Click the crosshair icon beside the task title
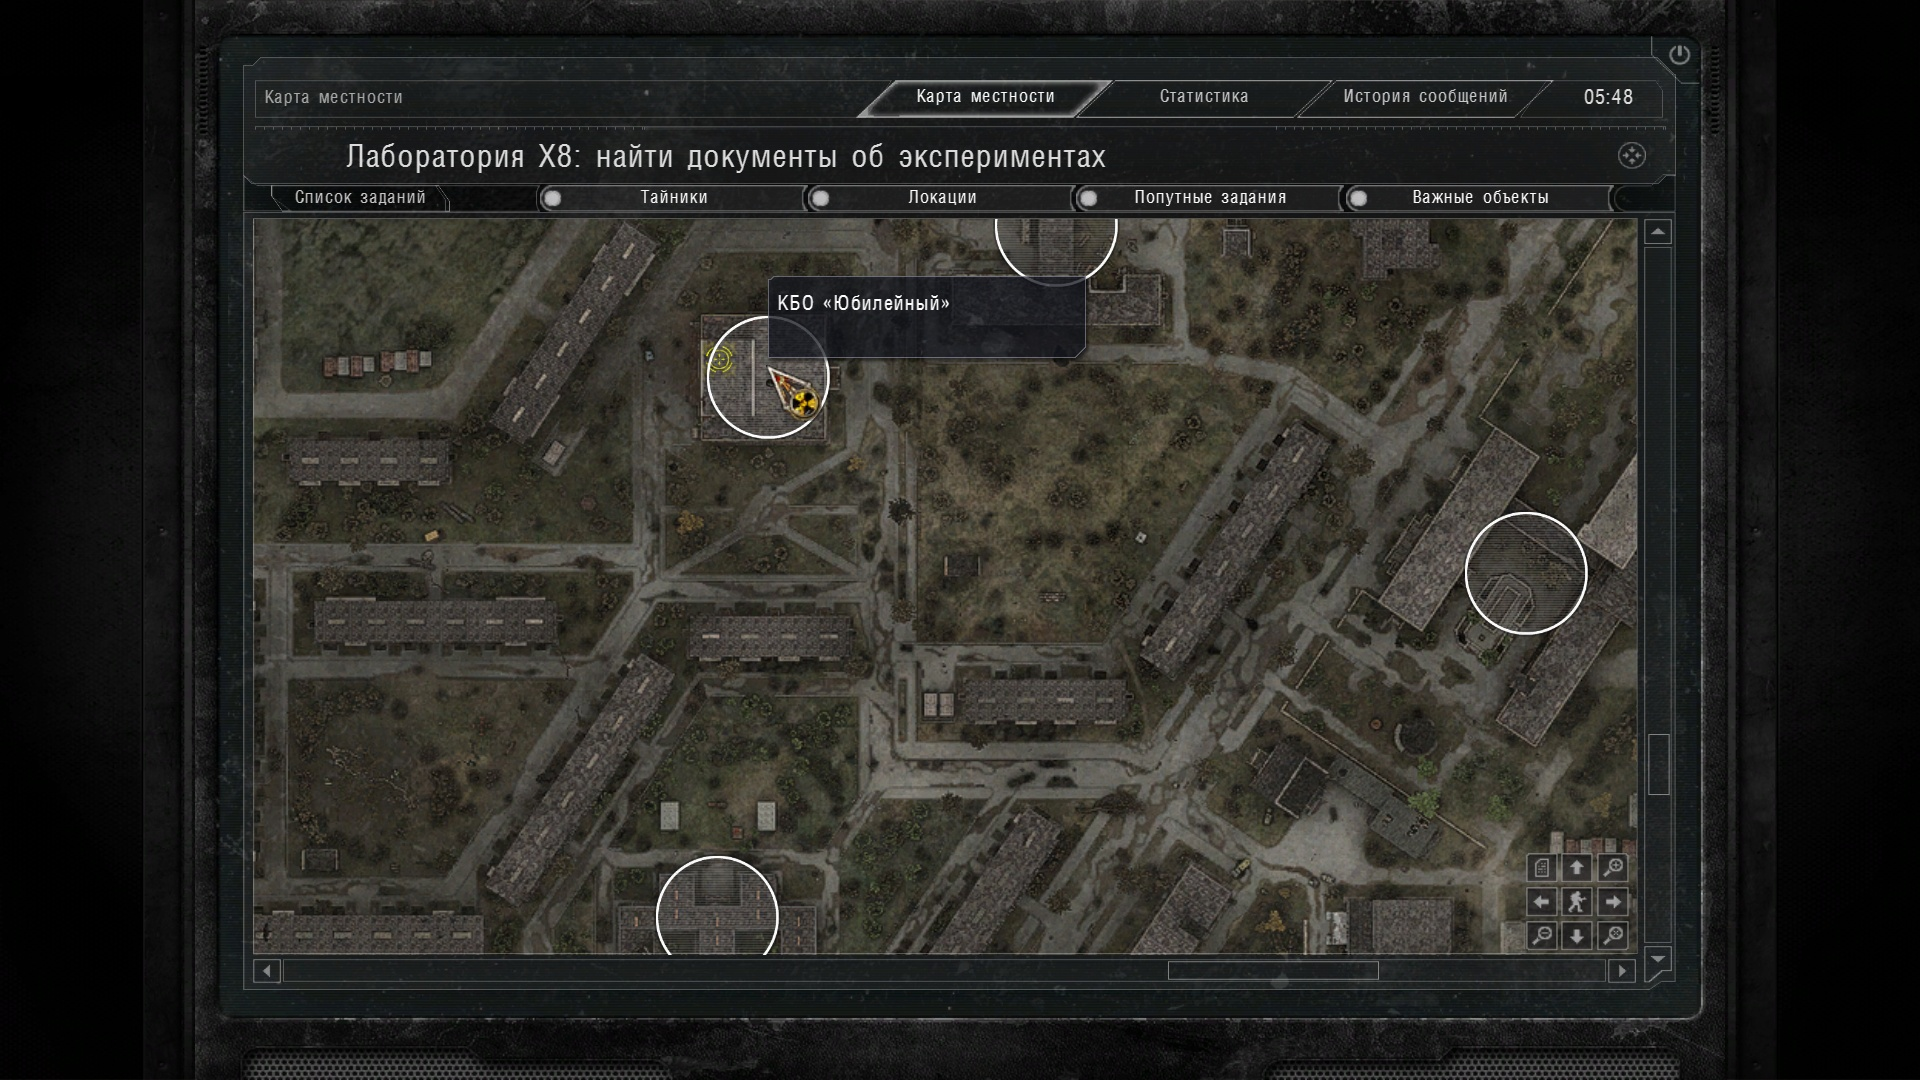 pyautogui.click(x=1631, y=156)
